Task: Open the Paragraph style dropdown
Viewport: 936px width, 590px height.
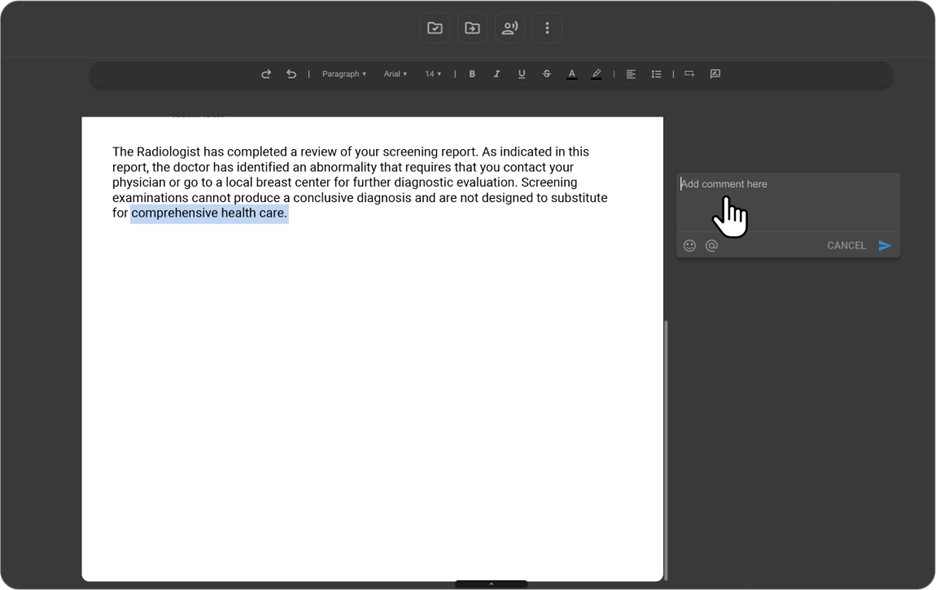Action: pyautogui.click(x=344, y=74)
